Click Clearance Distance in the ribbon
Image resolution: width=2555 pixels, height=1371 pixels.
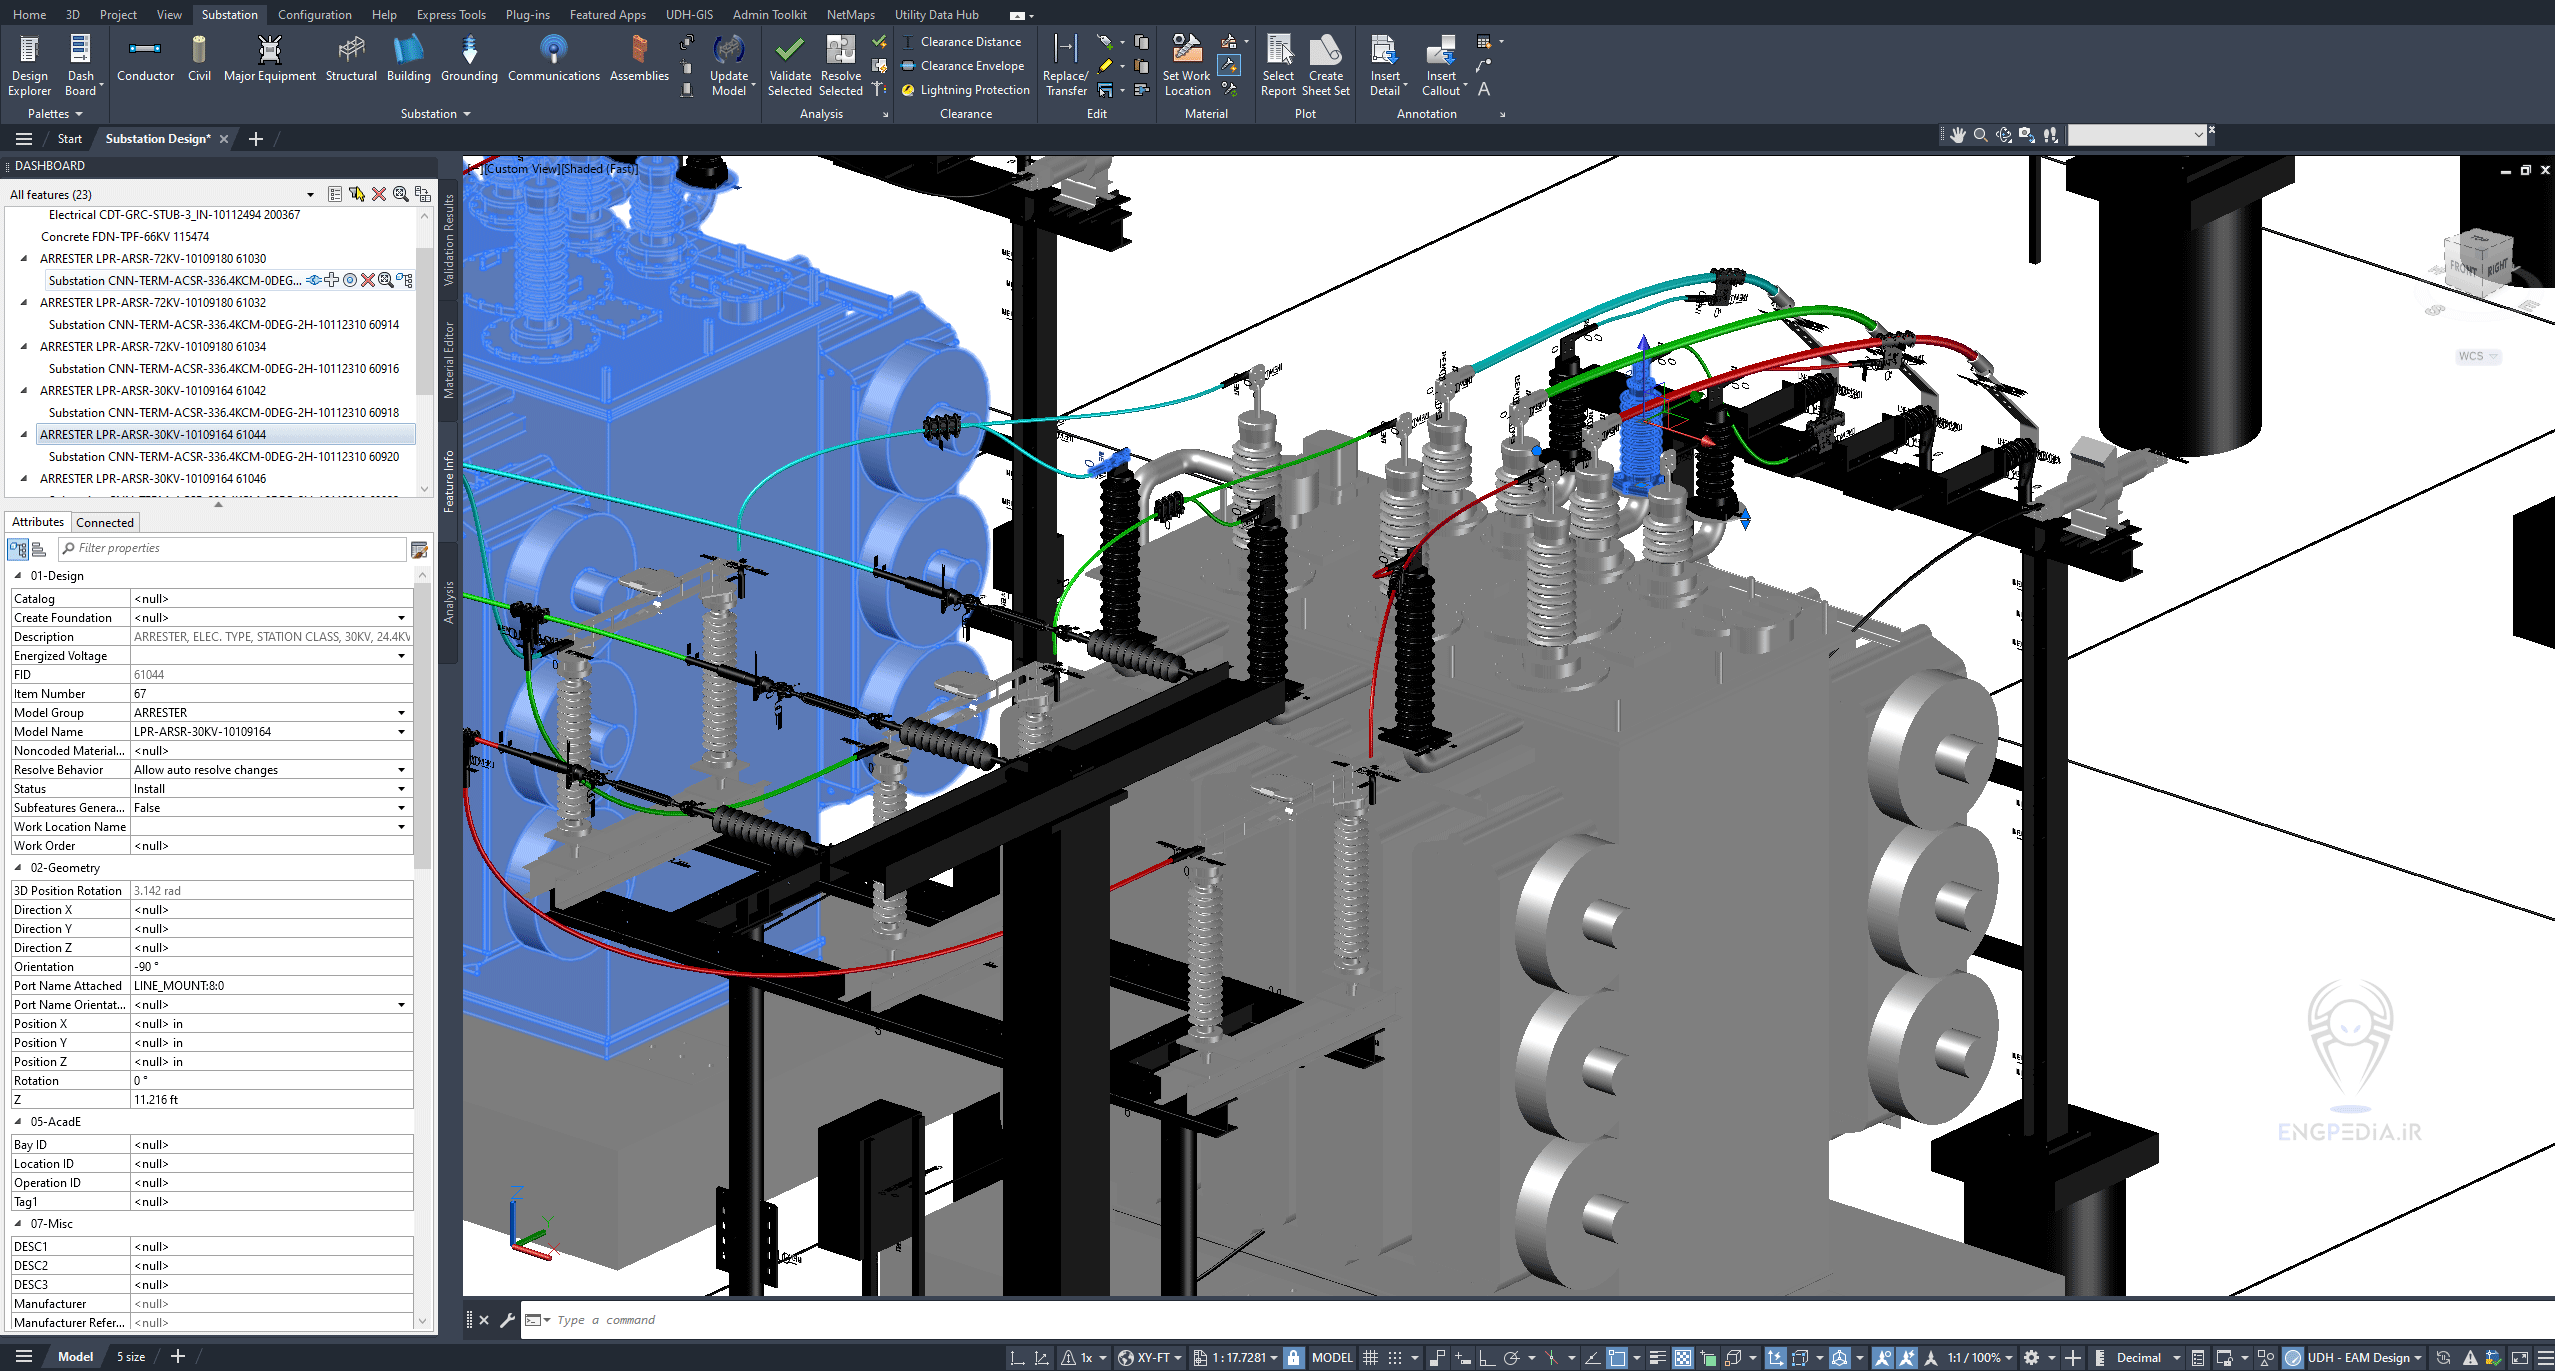point(964,41)
